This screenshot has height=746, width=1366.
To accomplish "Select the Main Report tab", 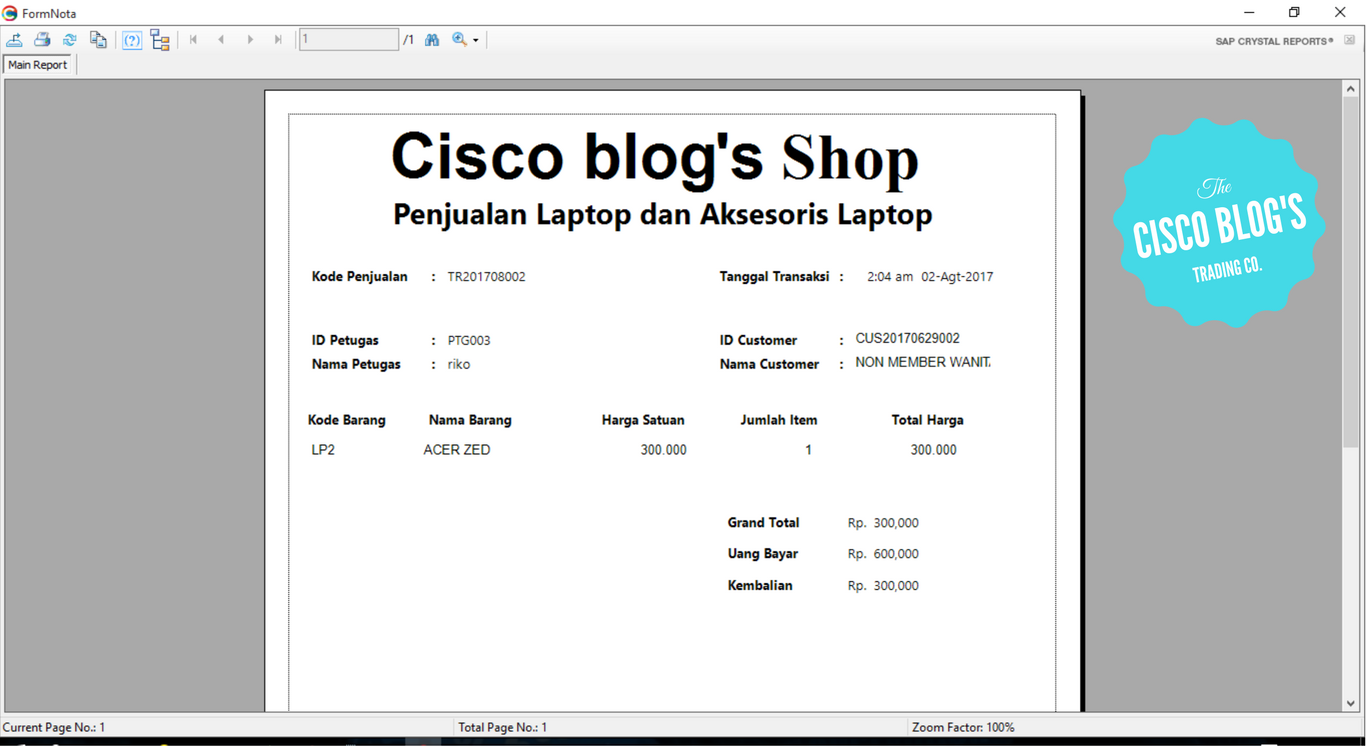I will click(38, 65).
